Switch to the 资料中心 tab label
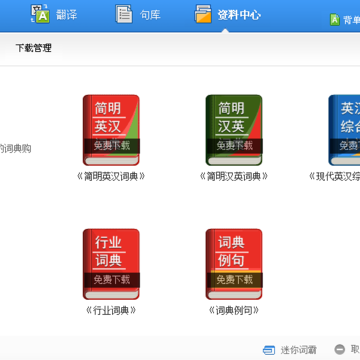 [x=239, y=15]
